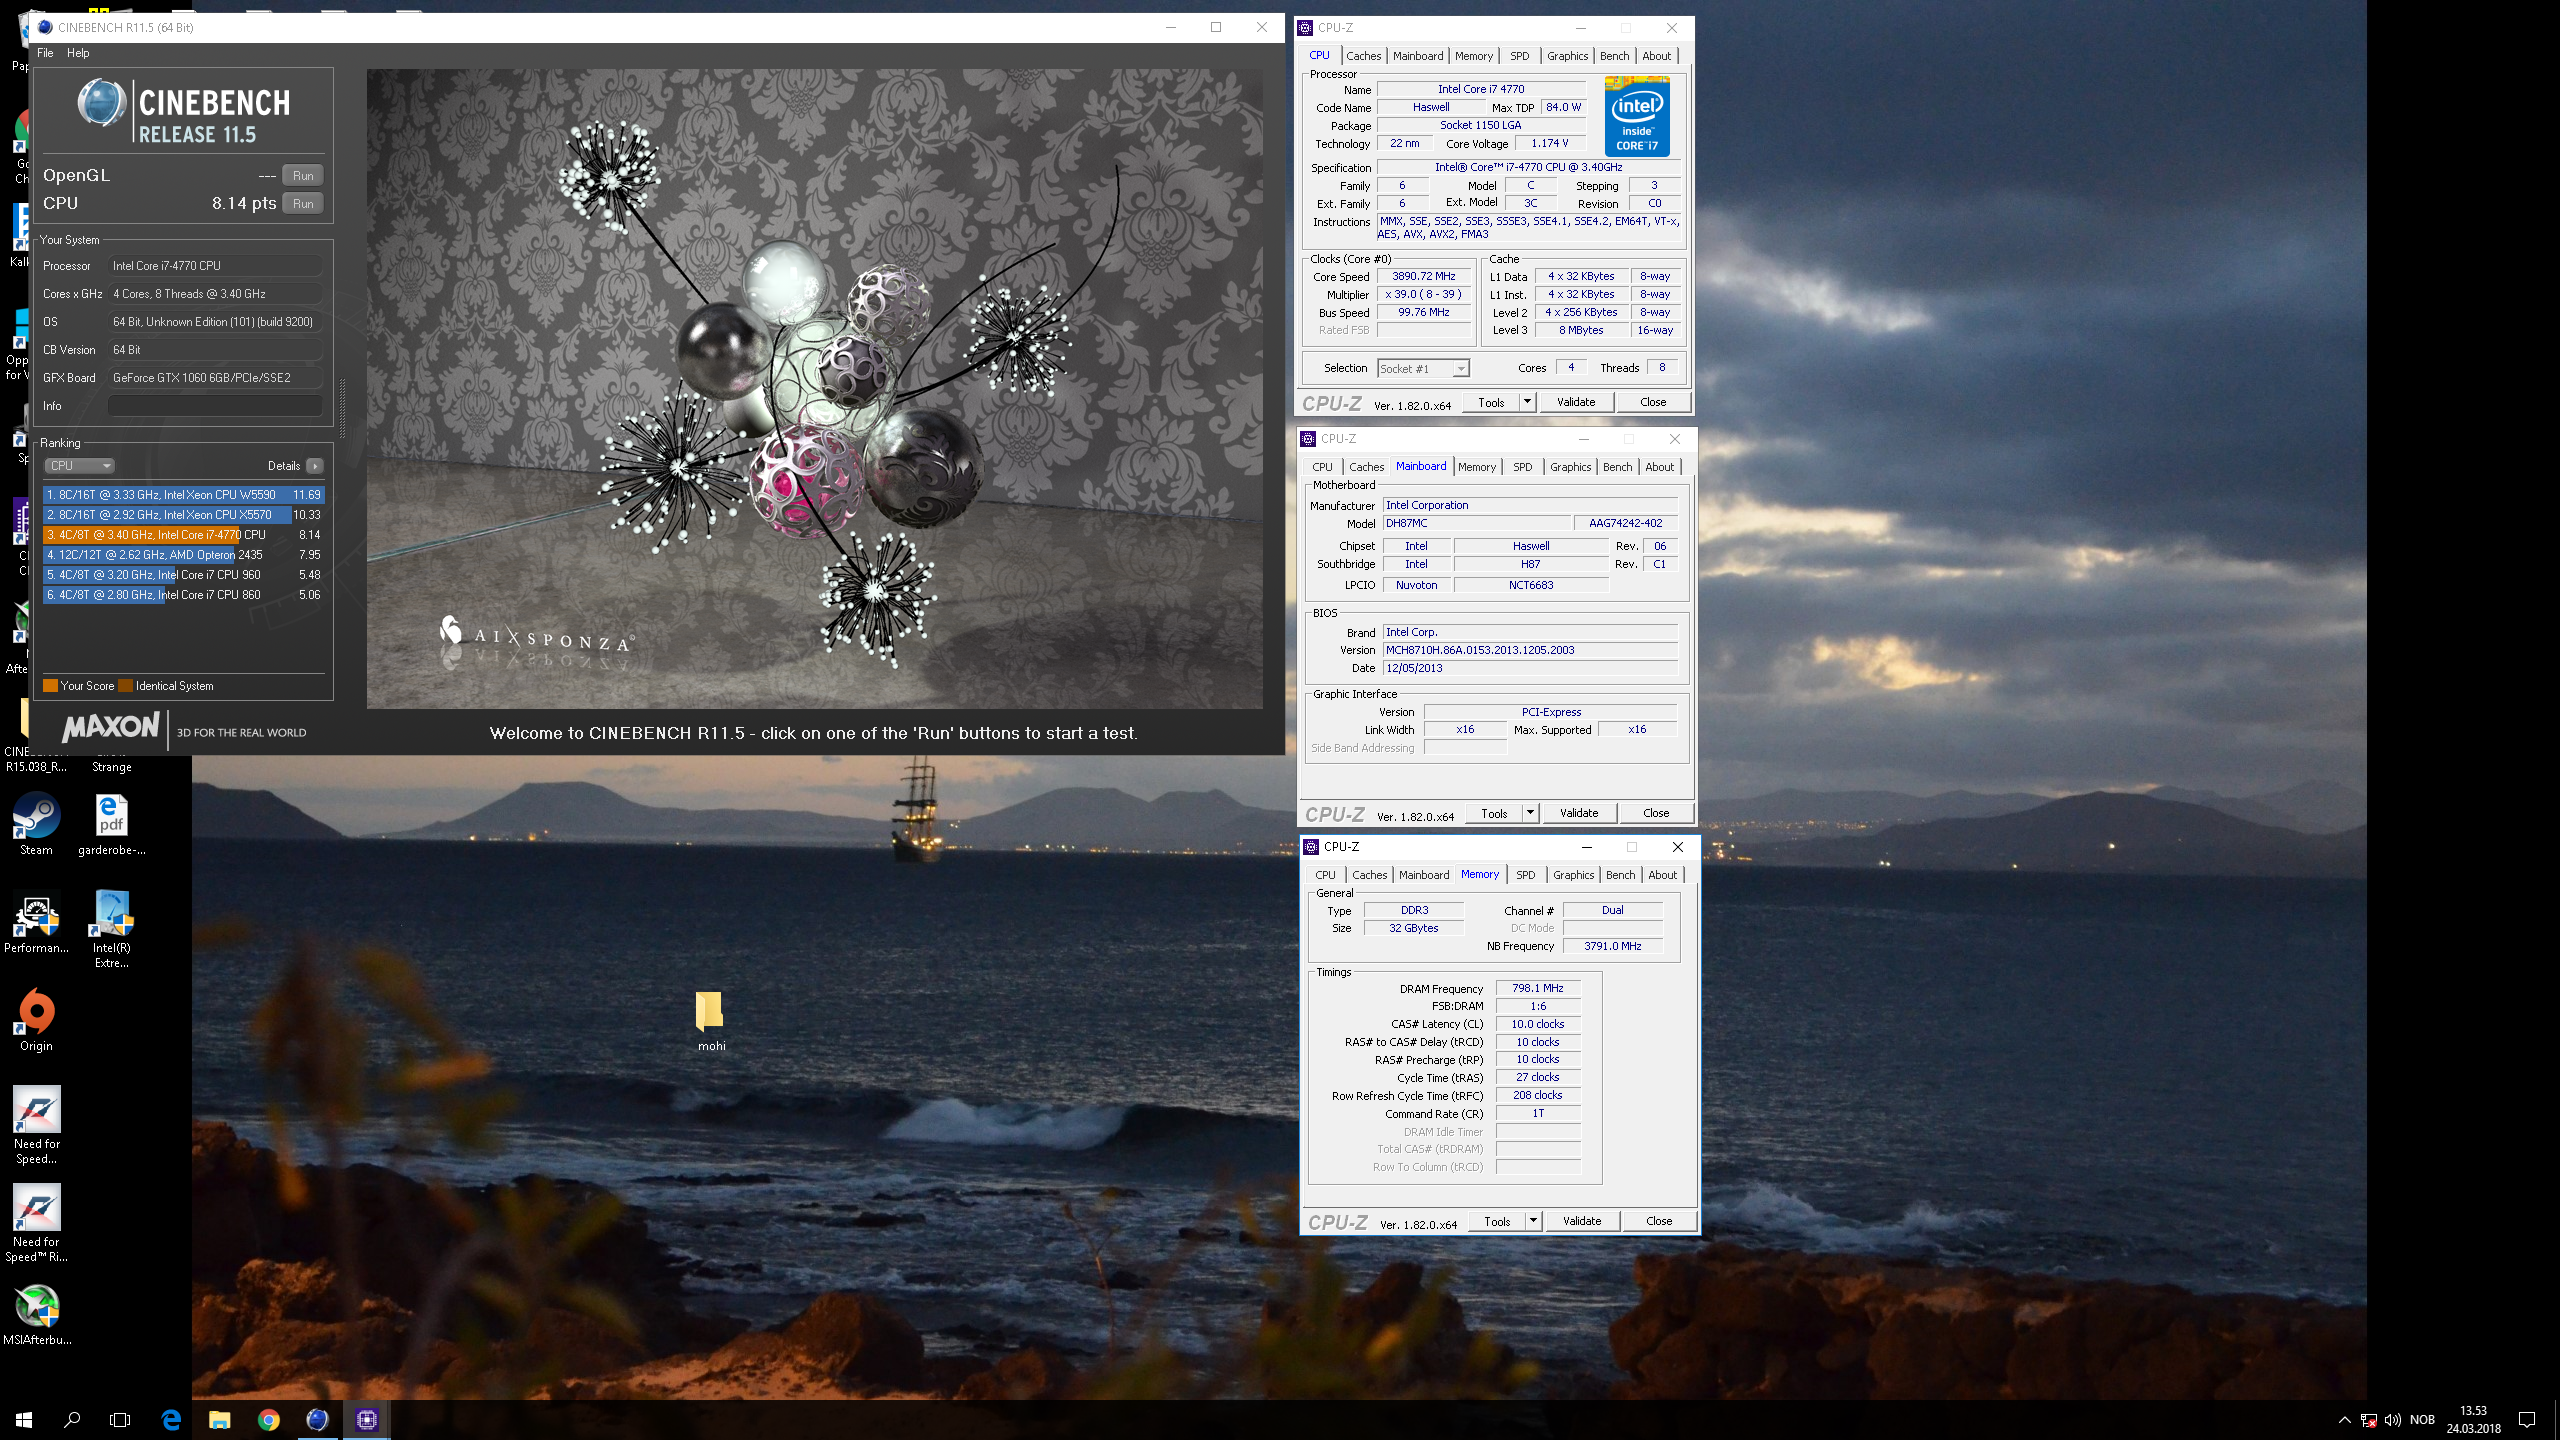Image resolution: width=2560 pixels, height=1440 pixels.
Task: Click the left panel splitter handle in Cinebench
Action: coord(343,408)
